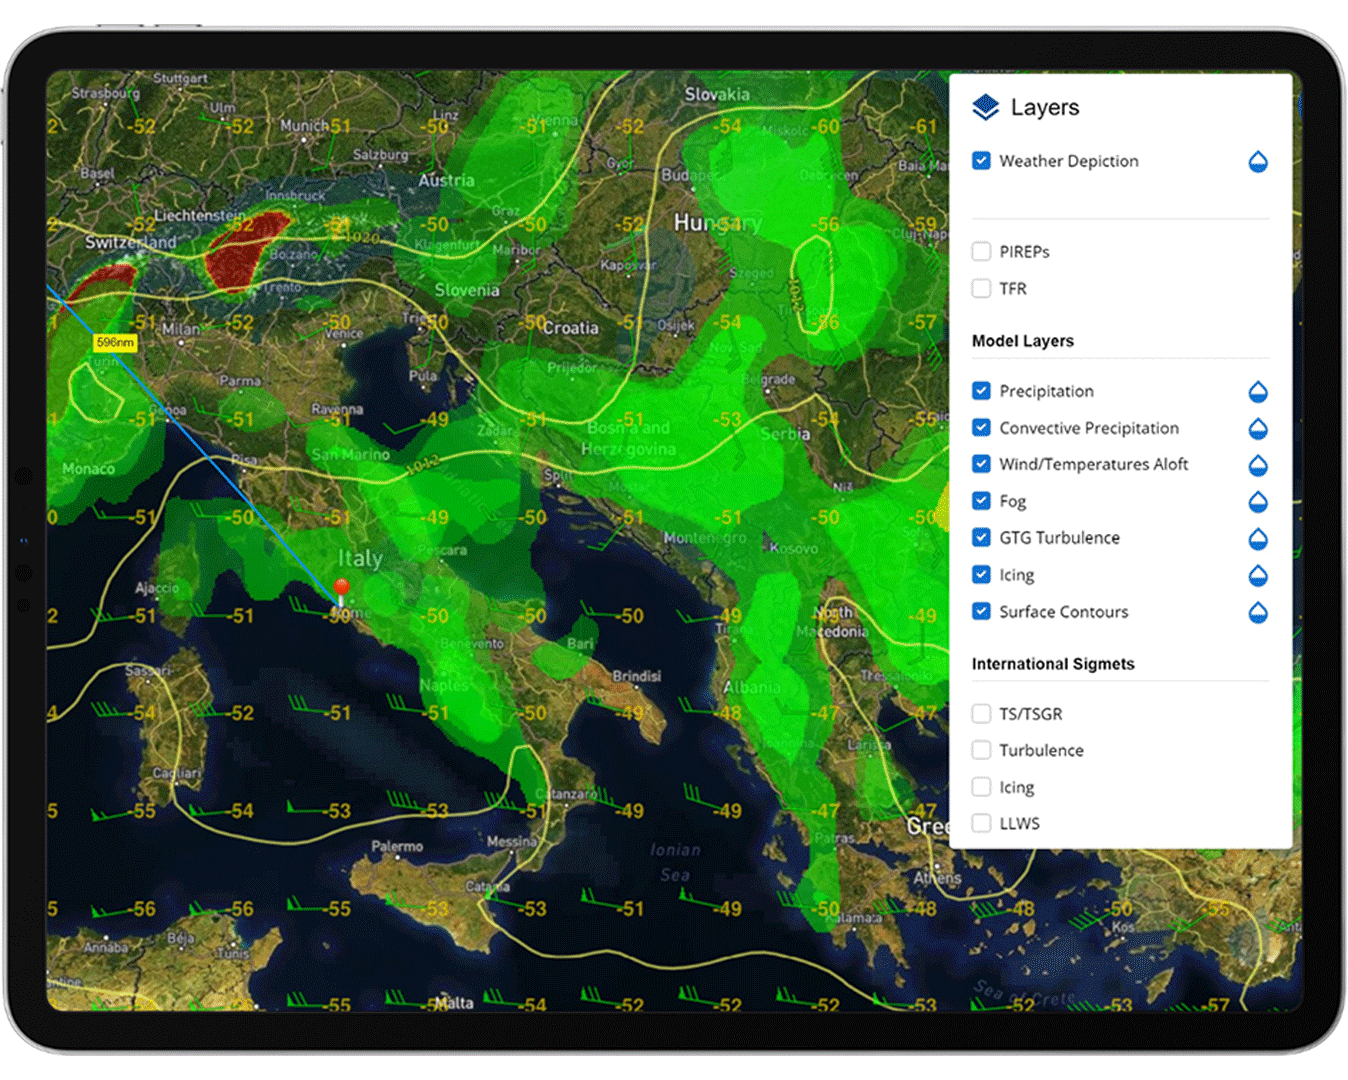
Task: Enable the TFR layer
Action: (x=981, y=288)
